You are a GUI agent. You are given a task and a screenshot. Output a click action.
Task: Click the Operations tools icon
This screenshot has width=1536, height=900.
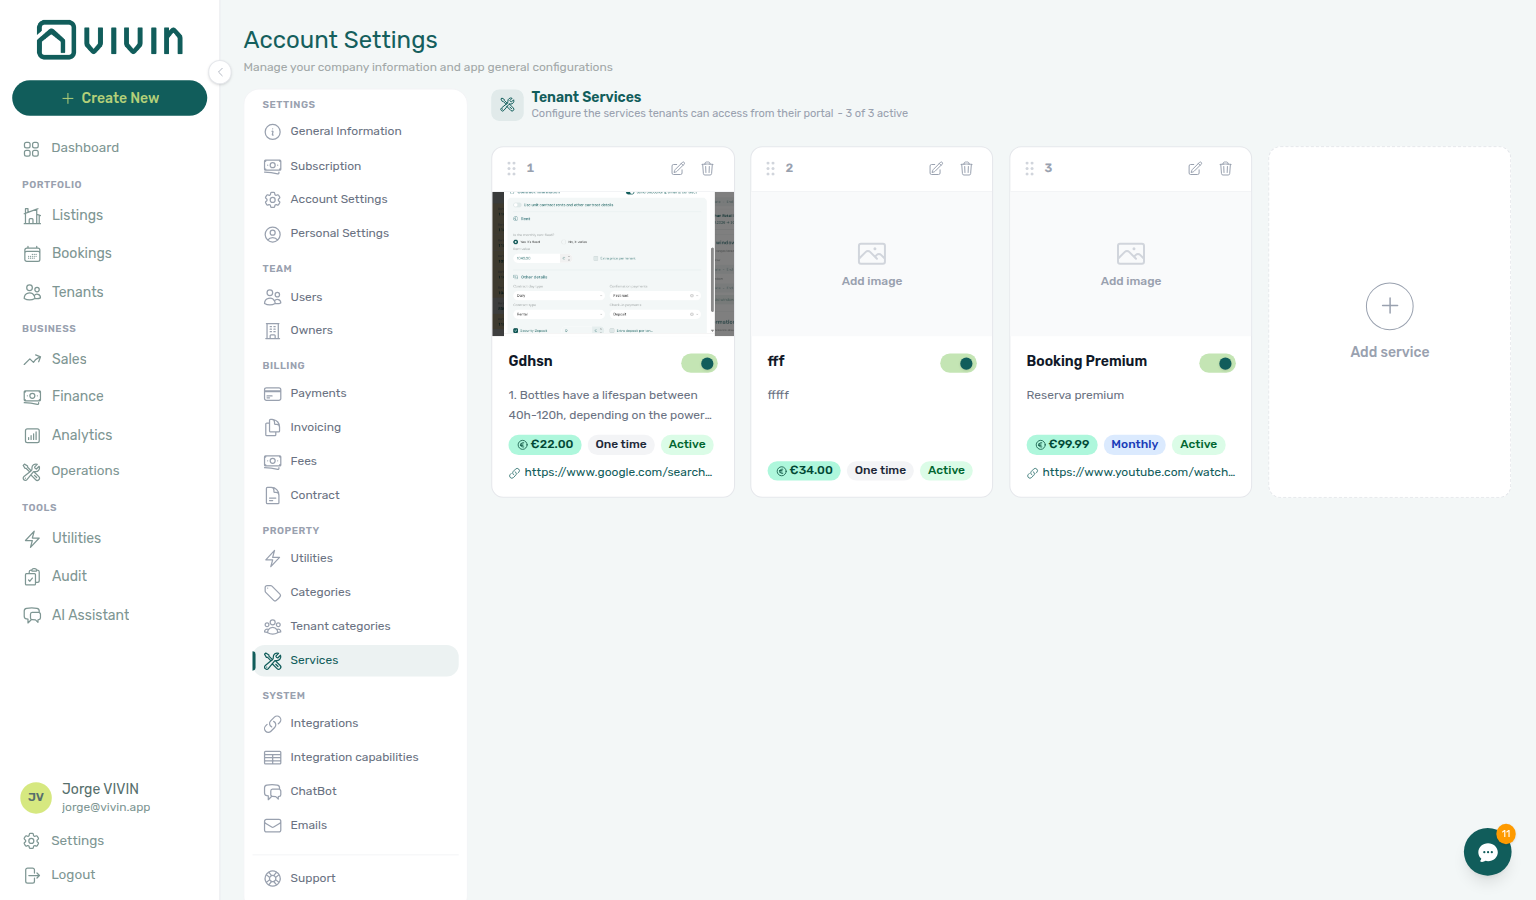point(32,472)
